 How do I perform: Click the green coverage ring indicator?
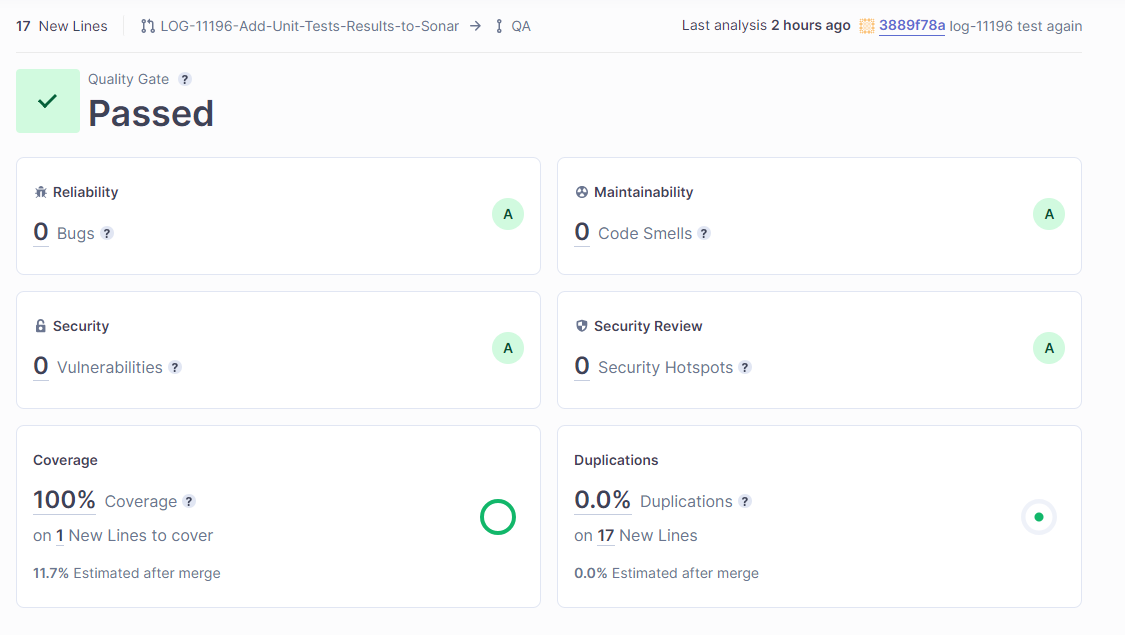[498, 517]
